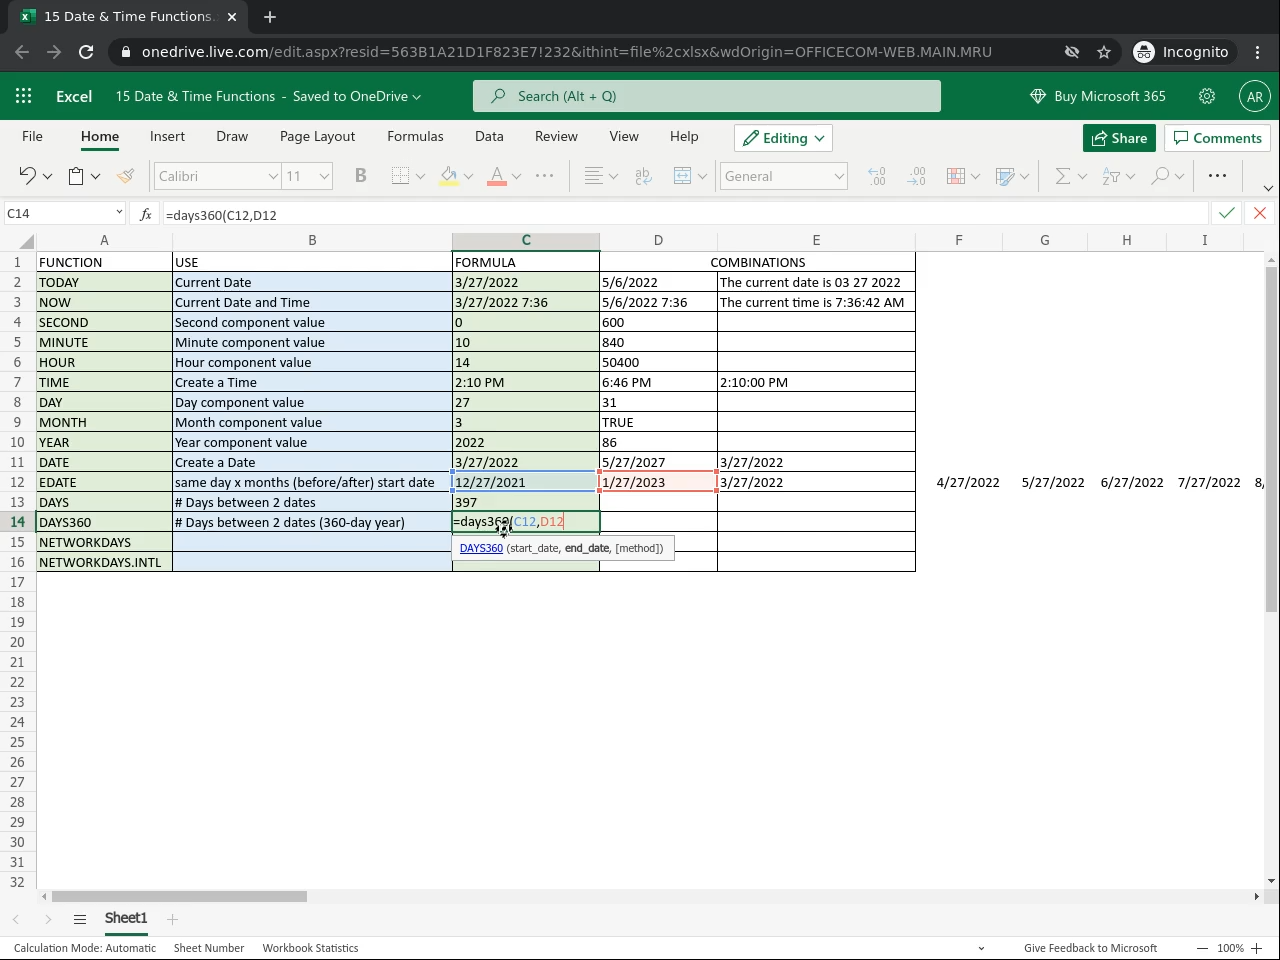This screenshot has width=1280, height=960.
Task: Click the green checkmark to enter formula
Action: click(x=1226, y=213)
